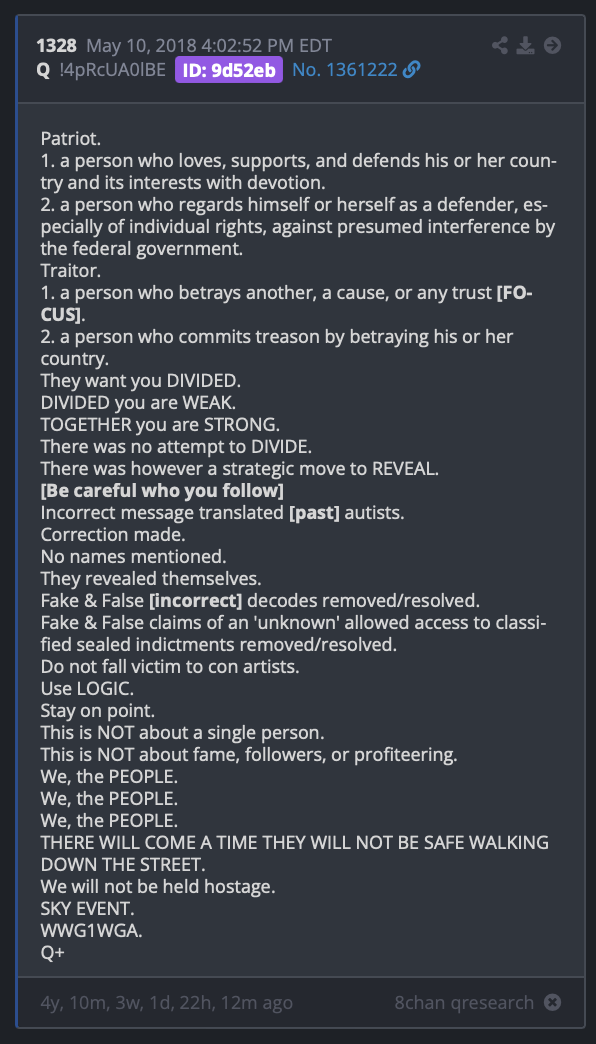Click the 8chan qresearch board label
Viewport: 596px width, 1044px height.
coord(464,1002)
